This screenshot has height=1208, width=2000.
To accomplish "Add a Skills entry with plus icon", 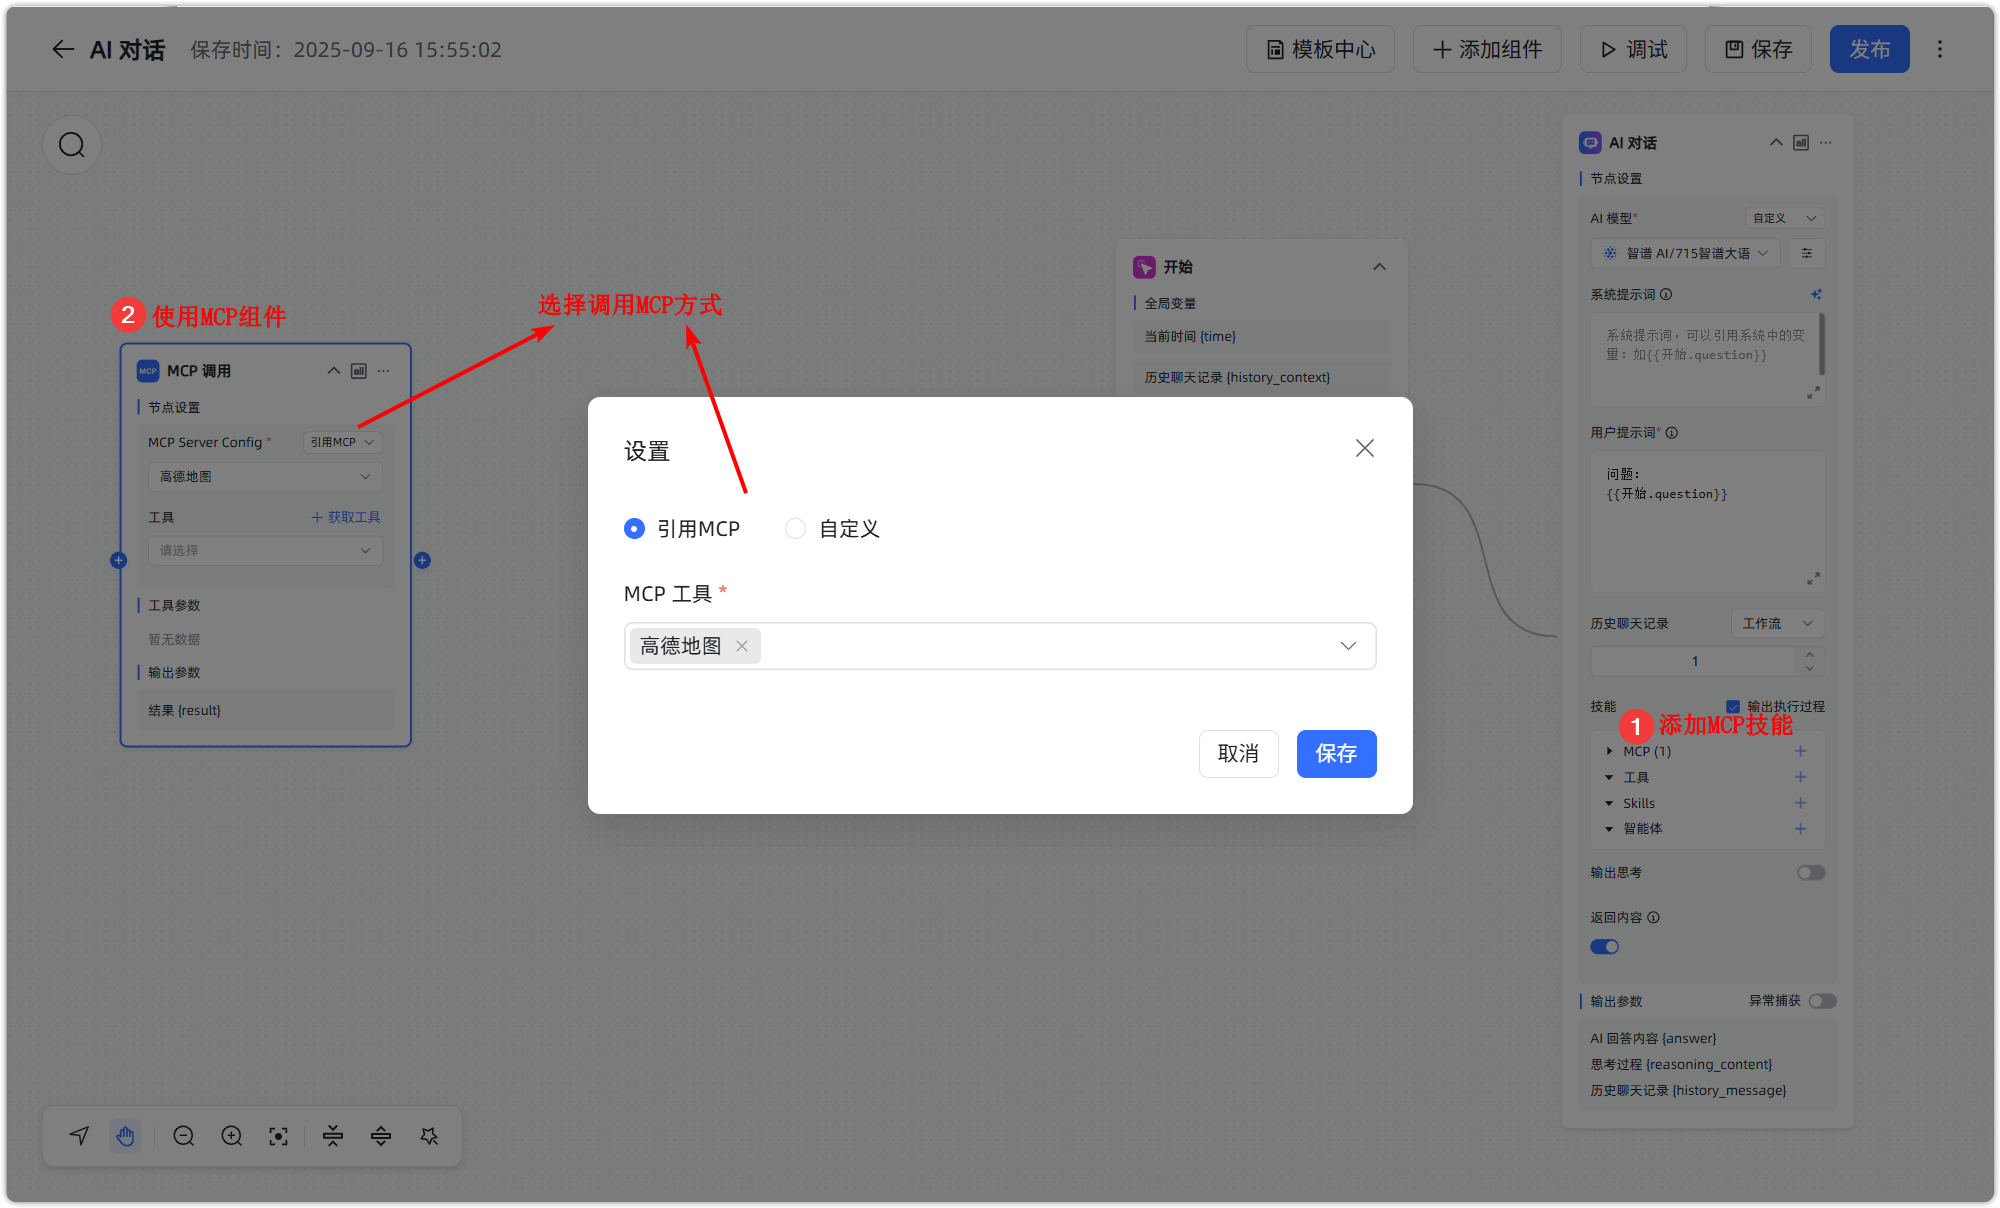I will pyautogui.click(x=1800, y=803).
